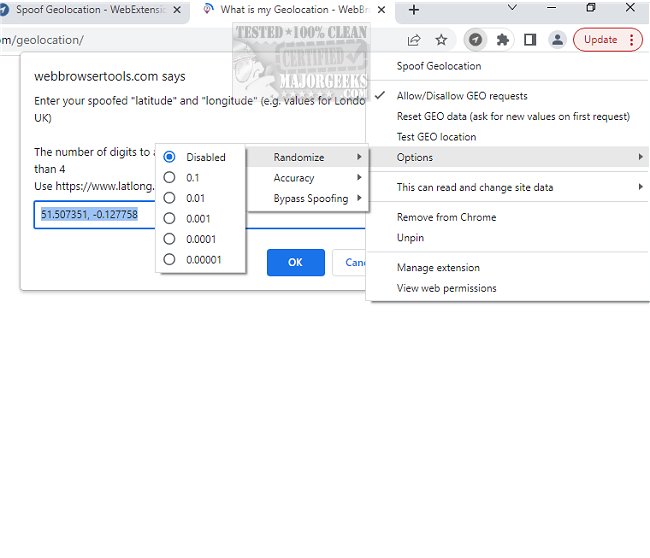Screen dimensions: 650x558
Task: Toggle Allow/Disallow GEO requests
Action: (x=508, y=96)
